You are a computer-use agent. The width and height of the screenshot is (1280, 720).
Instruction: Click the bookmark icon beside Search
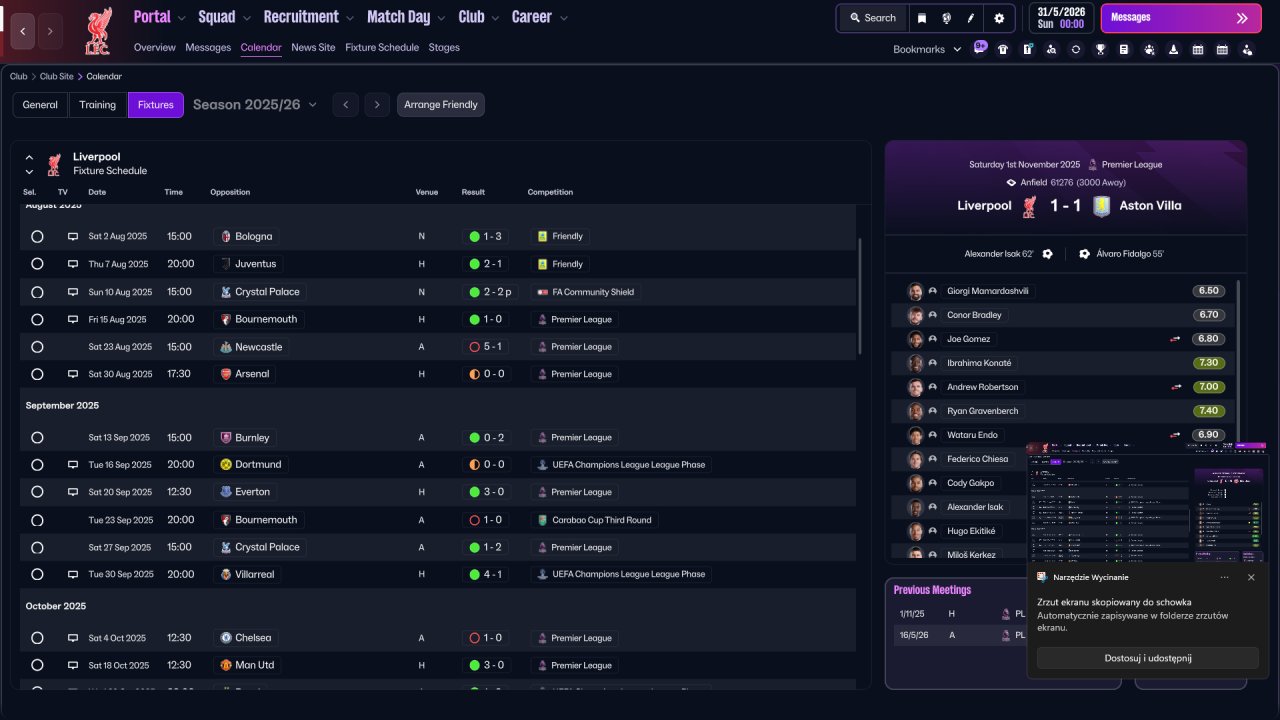[x=922, y=18]
